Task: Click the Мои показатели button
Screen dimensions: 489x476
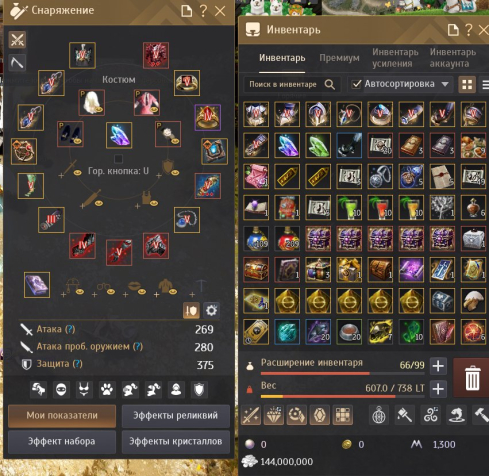Action: point(62,416)
